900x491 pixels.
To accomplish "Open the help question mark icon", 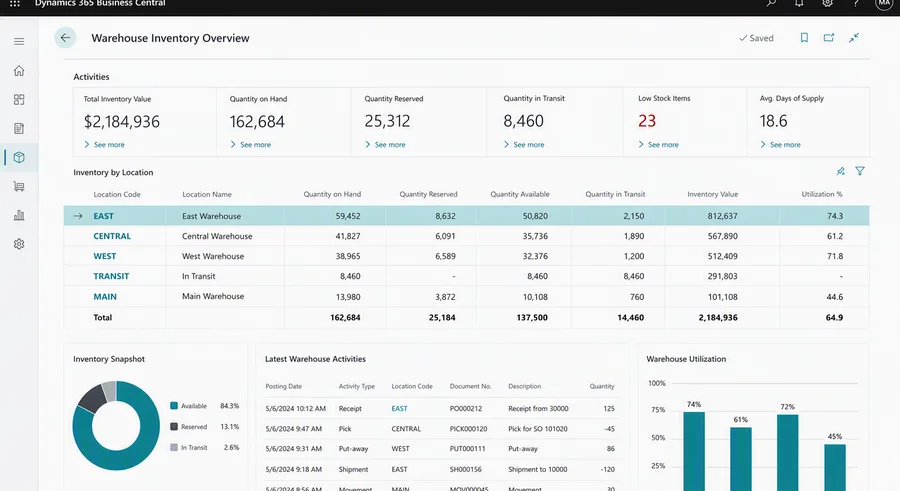I will coord(855,3).
